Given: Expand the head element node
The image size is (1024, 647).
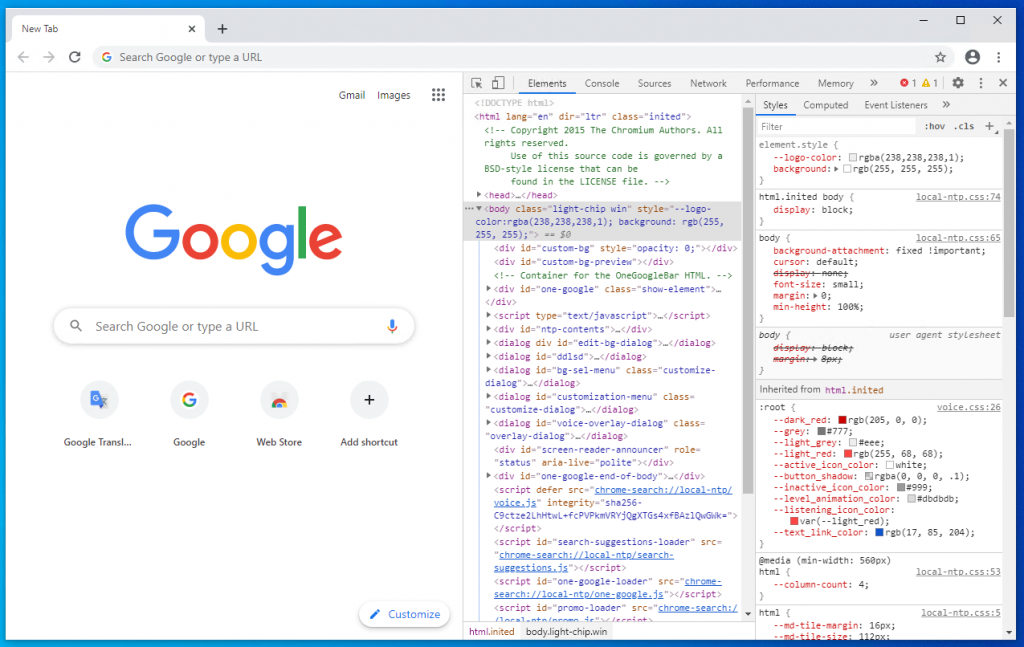Looking at the screenshot, I should (x=479, y=195).
